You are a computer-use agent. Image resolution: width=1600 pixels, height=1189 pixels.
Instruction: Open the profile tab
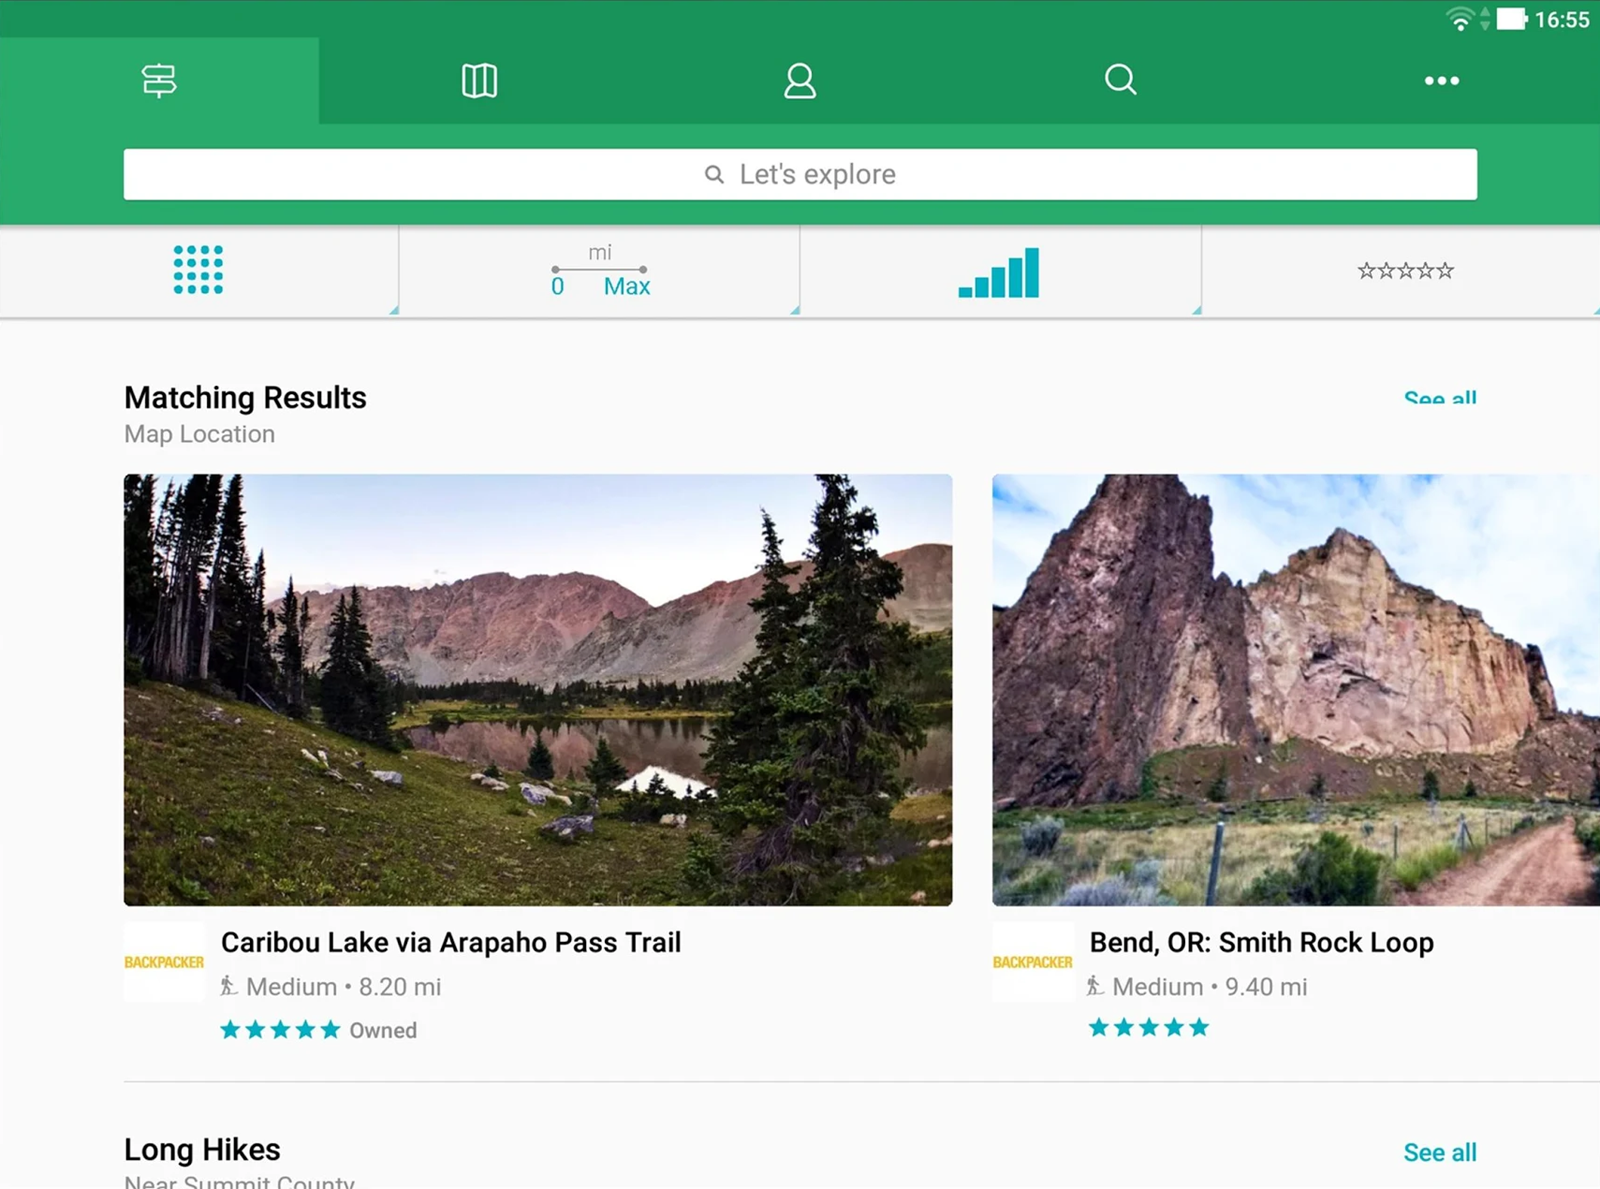click(799, 80)
